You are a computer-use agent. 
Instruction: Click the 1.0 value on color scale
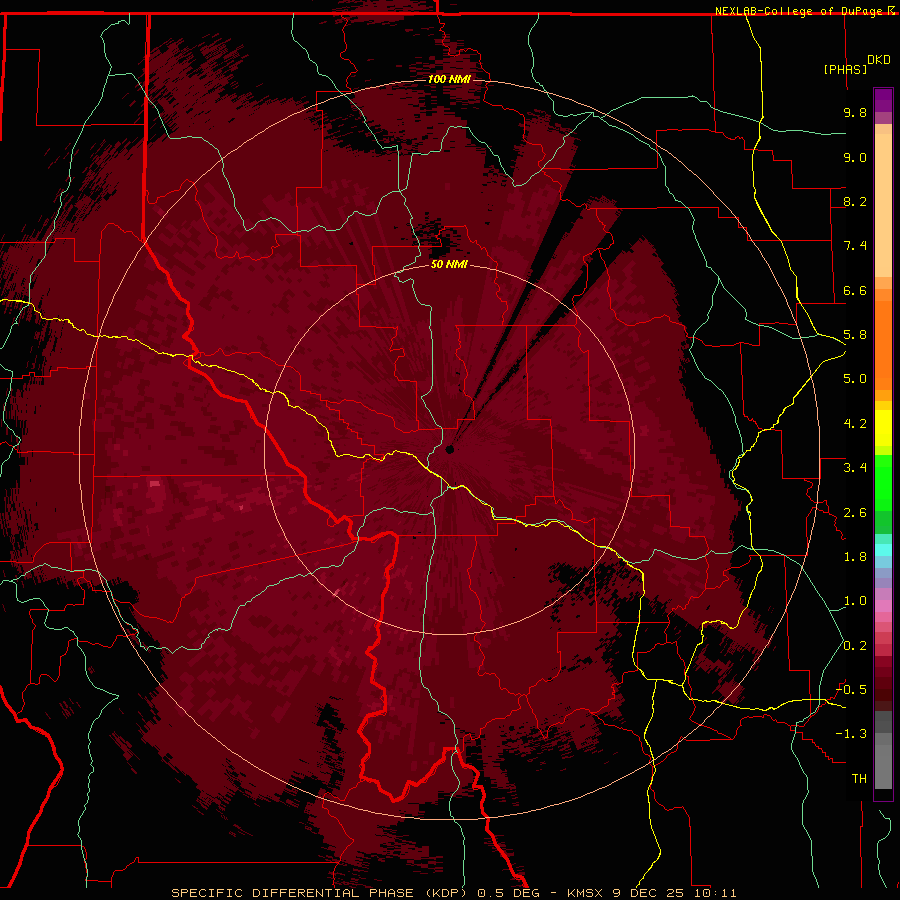pyautogui.click(x=855, y=601)
